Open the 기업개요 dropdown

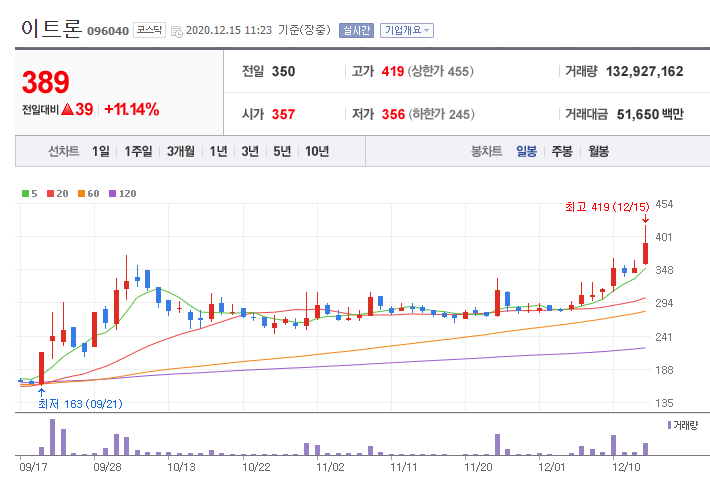[x=408, y=30]
